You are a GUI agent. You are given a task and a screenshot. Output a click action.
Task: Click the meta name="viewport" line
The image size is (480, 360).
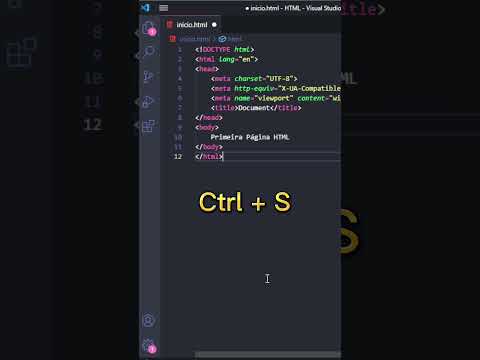(276, 98)
